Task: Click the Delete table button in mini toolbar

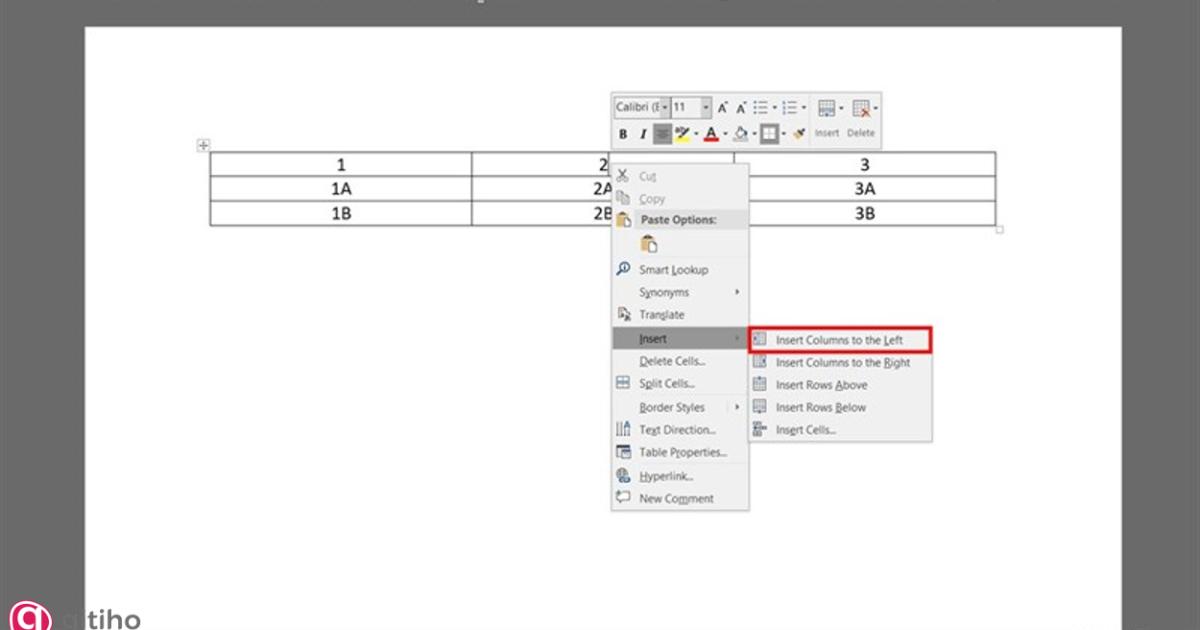Action: (860, 118)
